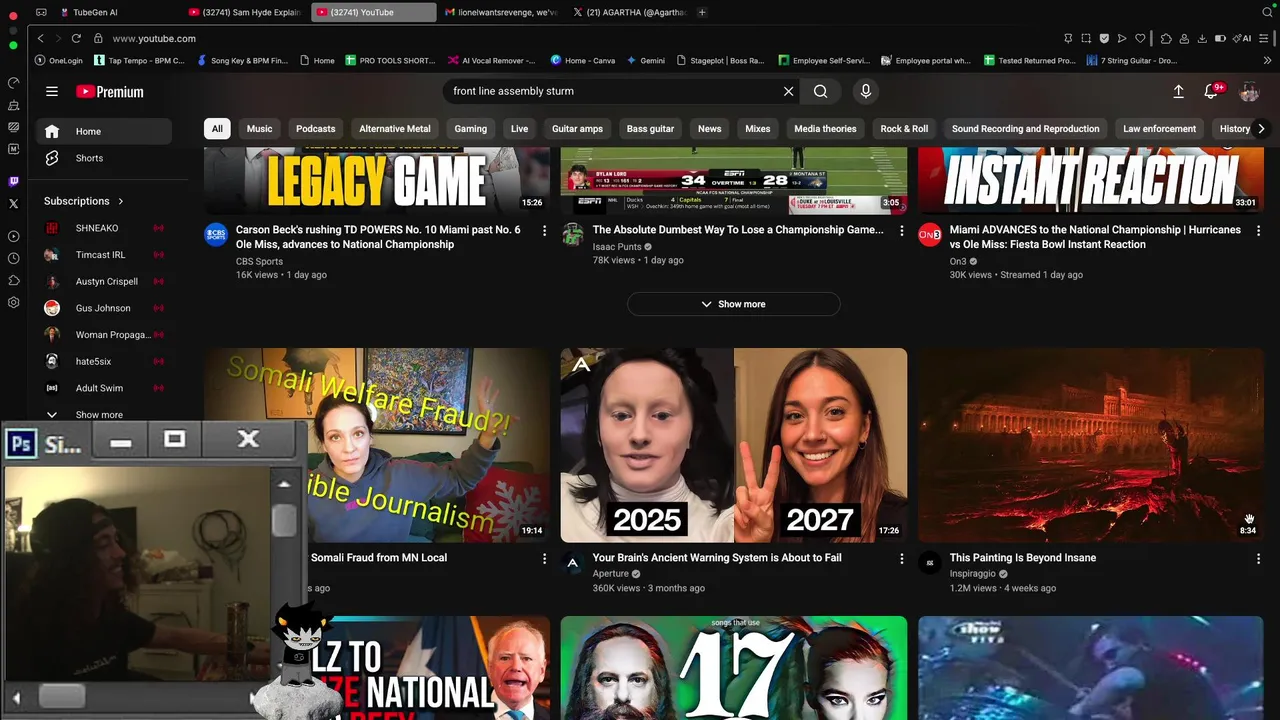This screenshot has height=720, width=1280.
Task: Open Aperture channel avatar
Action: tap(573, 562)
